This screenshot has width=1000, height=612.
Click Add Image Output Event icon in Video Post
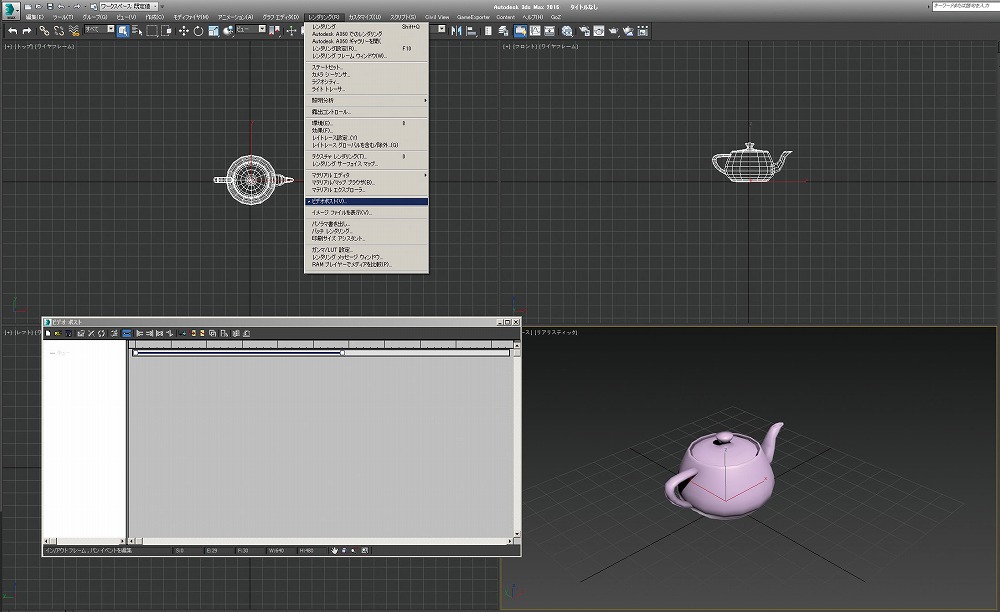coord(203,333)
